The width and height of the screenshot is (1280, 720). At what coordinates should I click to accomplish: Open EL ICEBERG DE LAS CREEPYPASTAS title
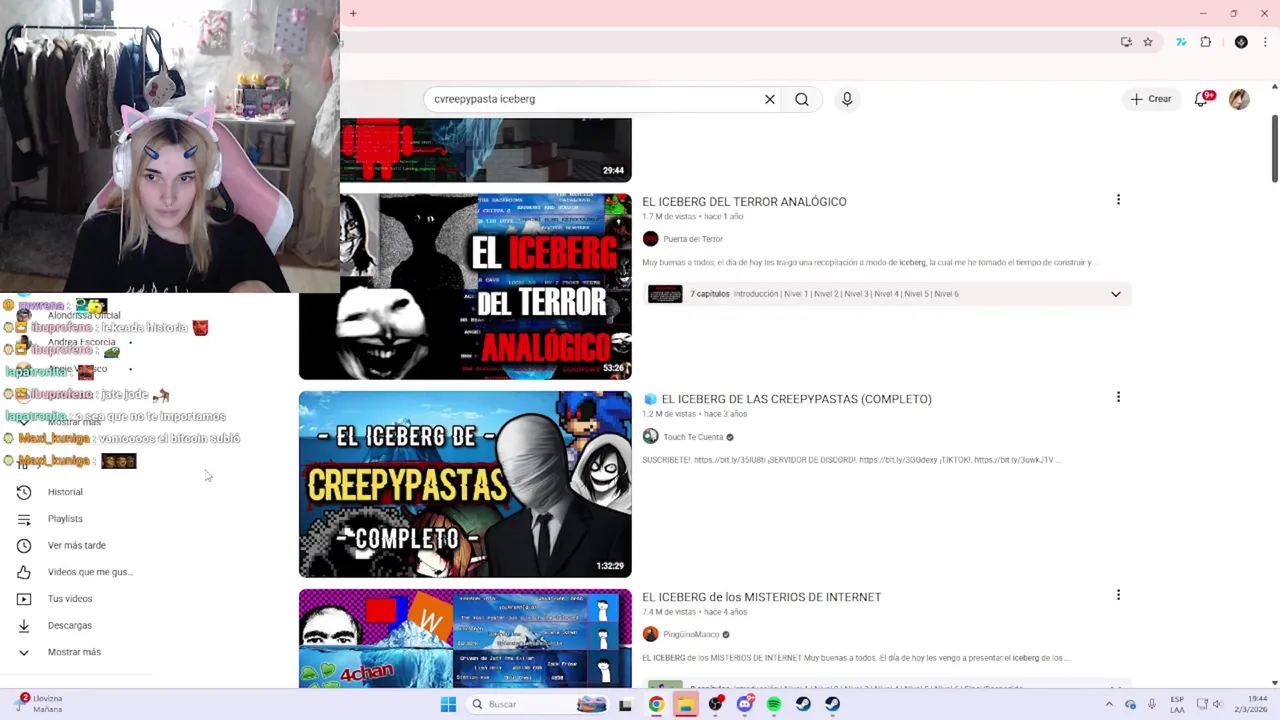(x=796, y=399)
